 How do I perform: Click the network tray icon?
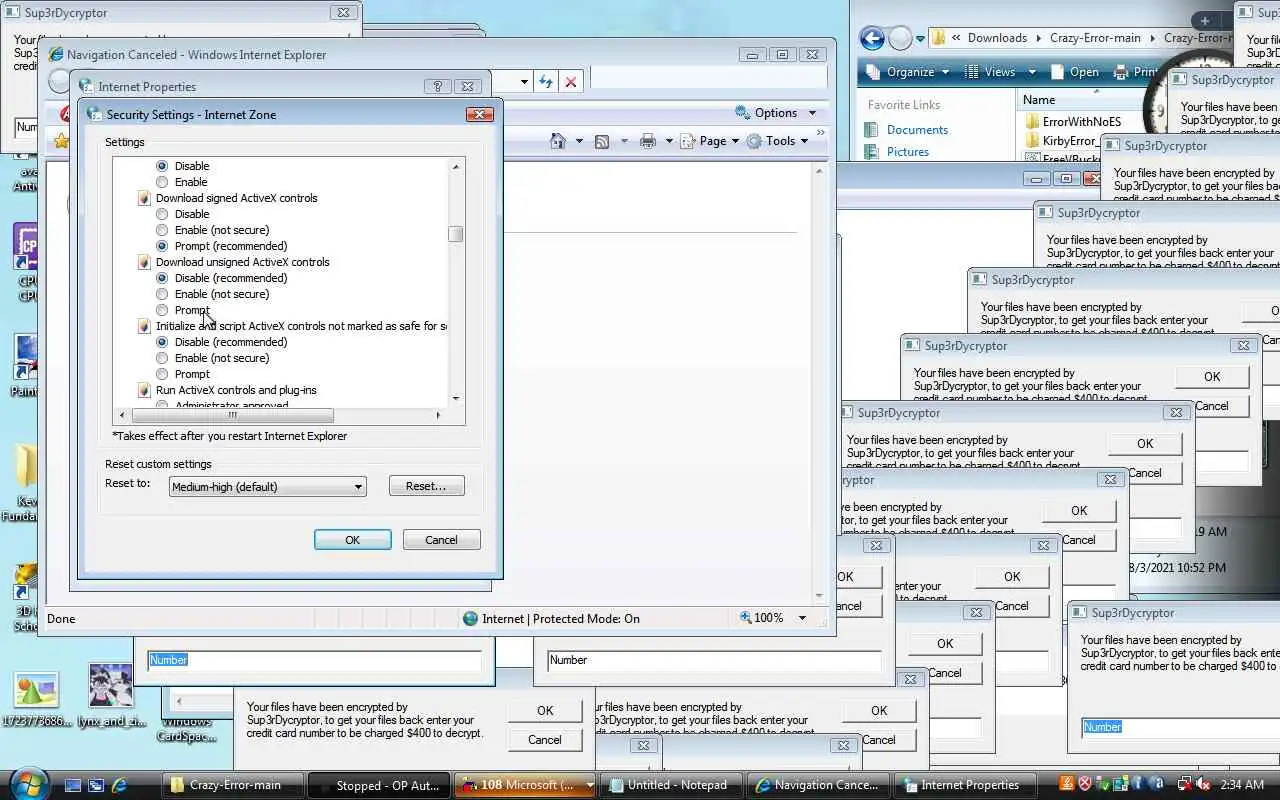[x=1185, y=785]
